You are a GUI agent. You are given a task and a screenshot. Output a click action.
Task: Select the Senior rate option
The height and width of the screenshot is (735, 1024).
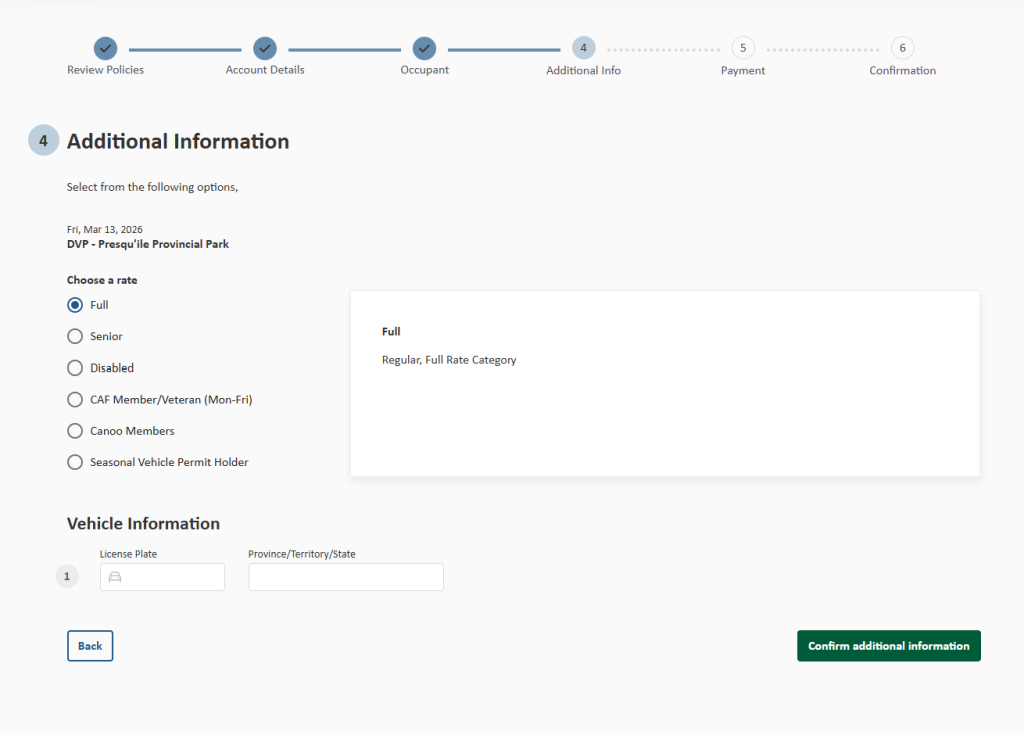point(74,336)
